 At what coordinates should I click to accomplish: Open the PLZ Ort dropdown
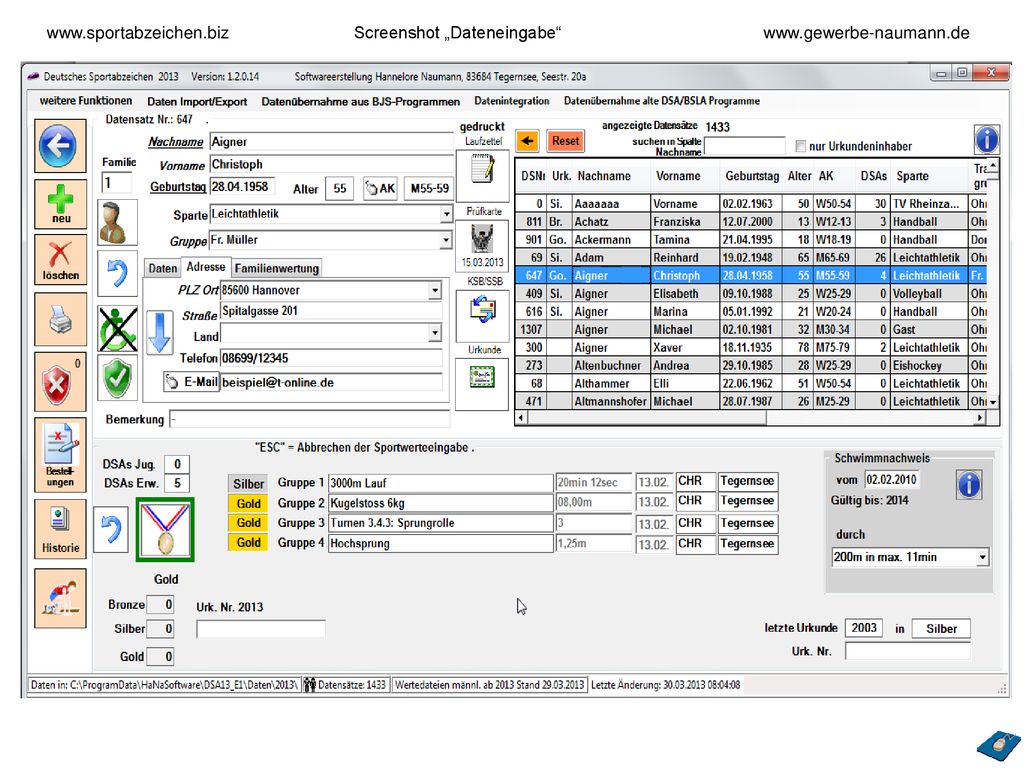point(434,290)
